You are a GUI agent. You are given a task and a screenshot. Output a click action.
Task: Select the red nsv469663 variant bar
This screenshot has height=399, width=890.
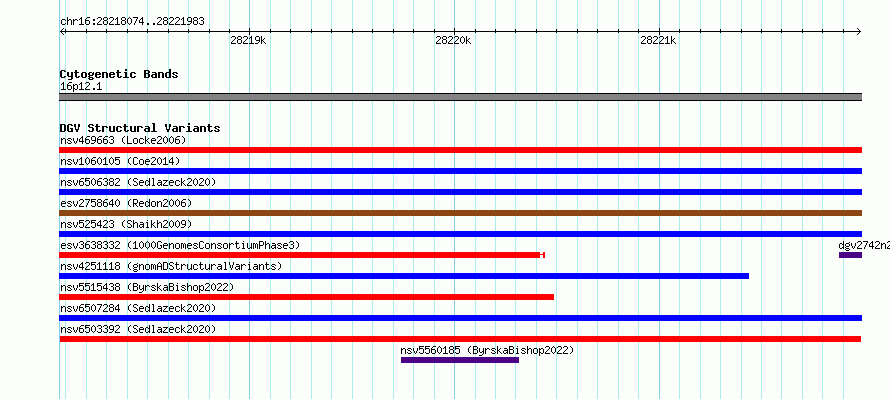coord(460,150)
